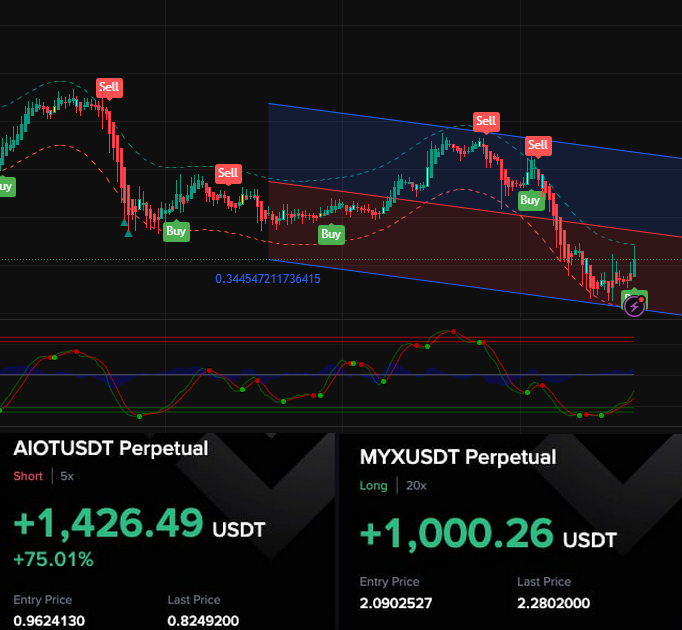Click the AIOTUSDT last price 0.8249200

(203, 620)
